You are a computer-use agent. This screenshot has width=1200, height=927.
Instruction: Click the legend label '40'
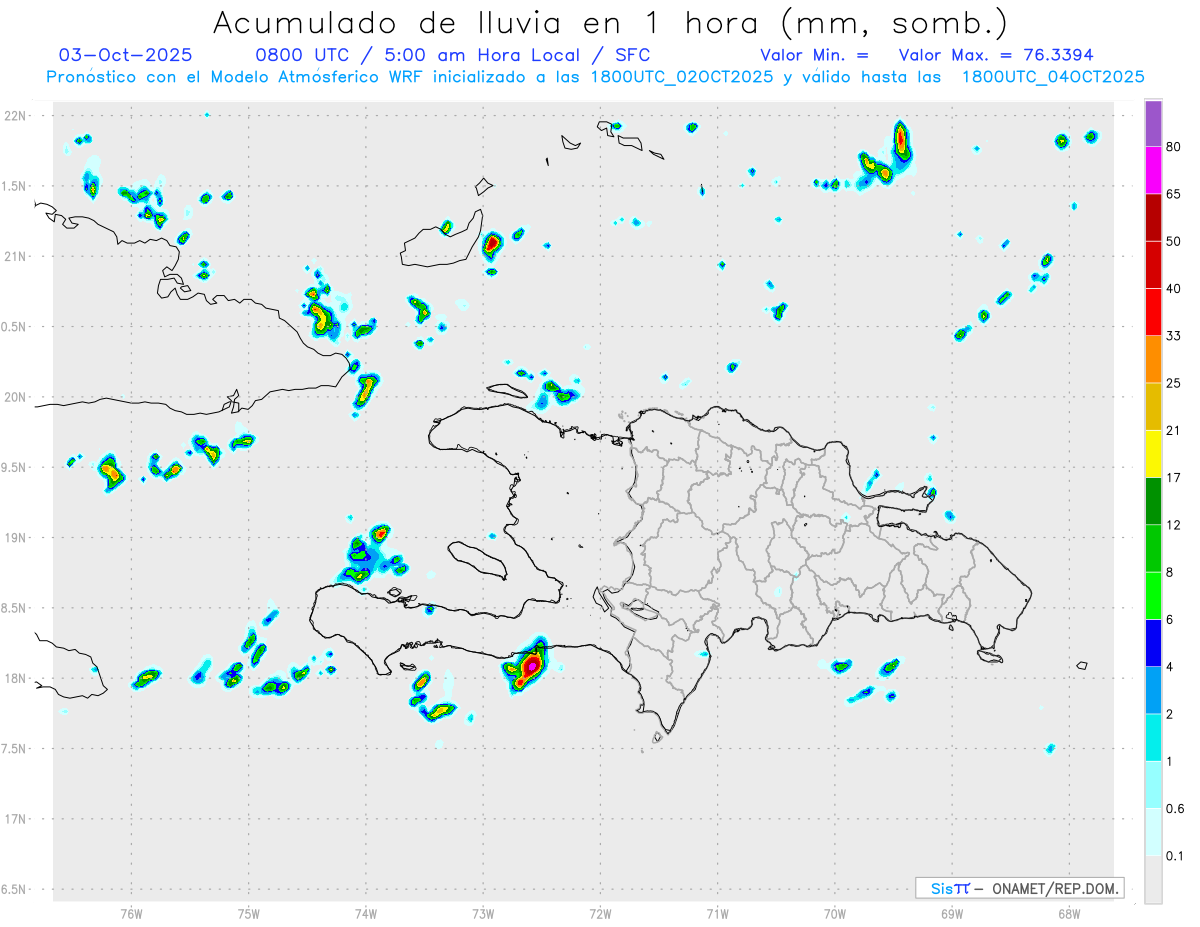coord(1174,289)
